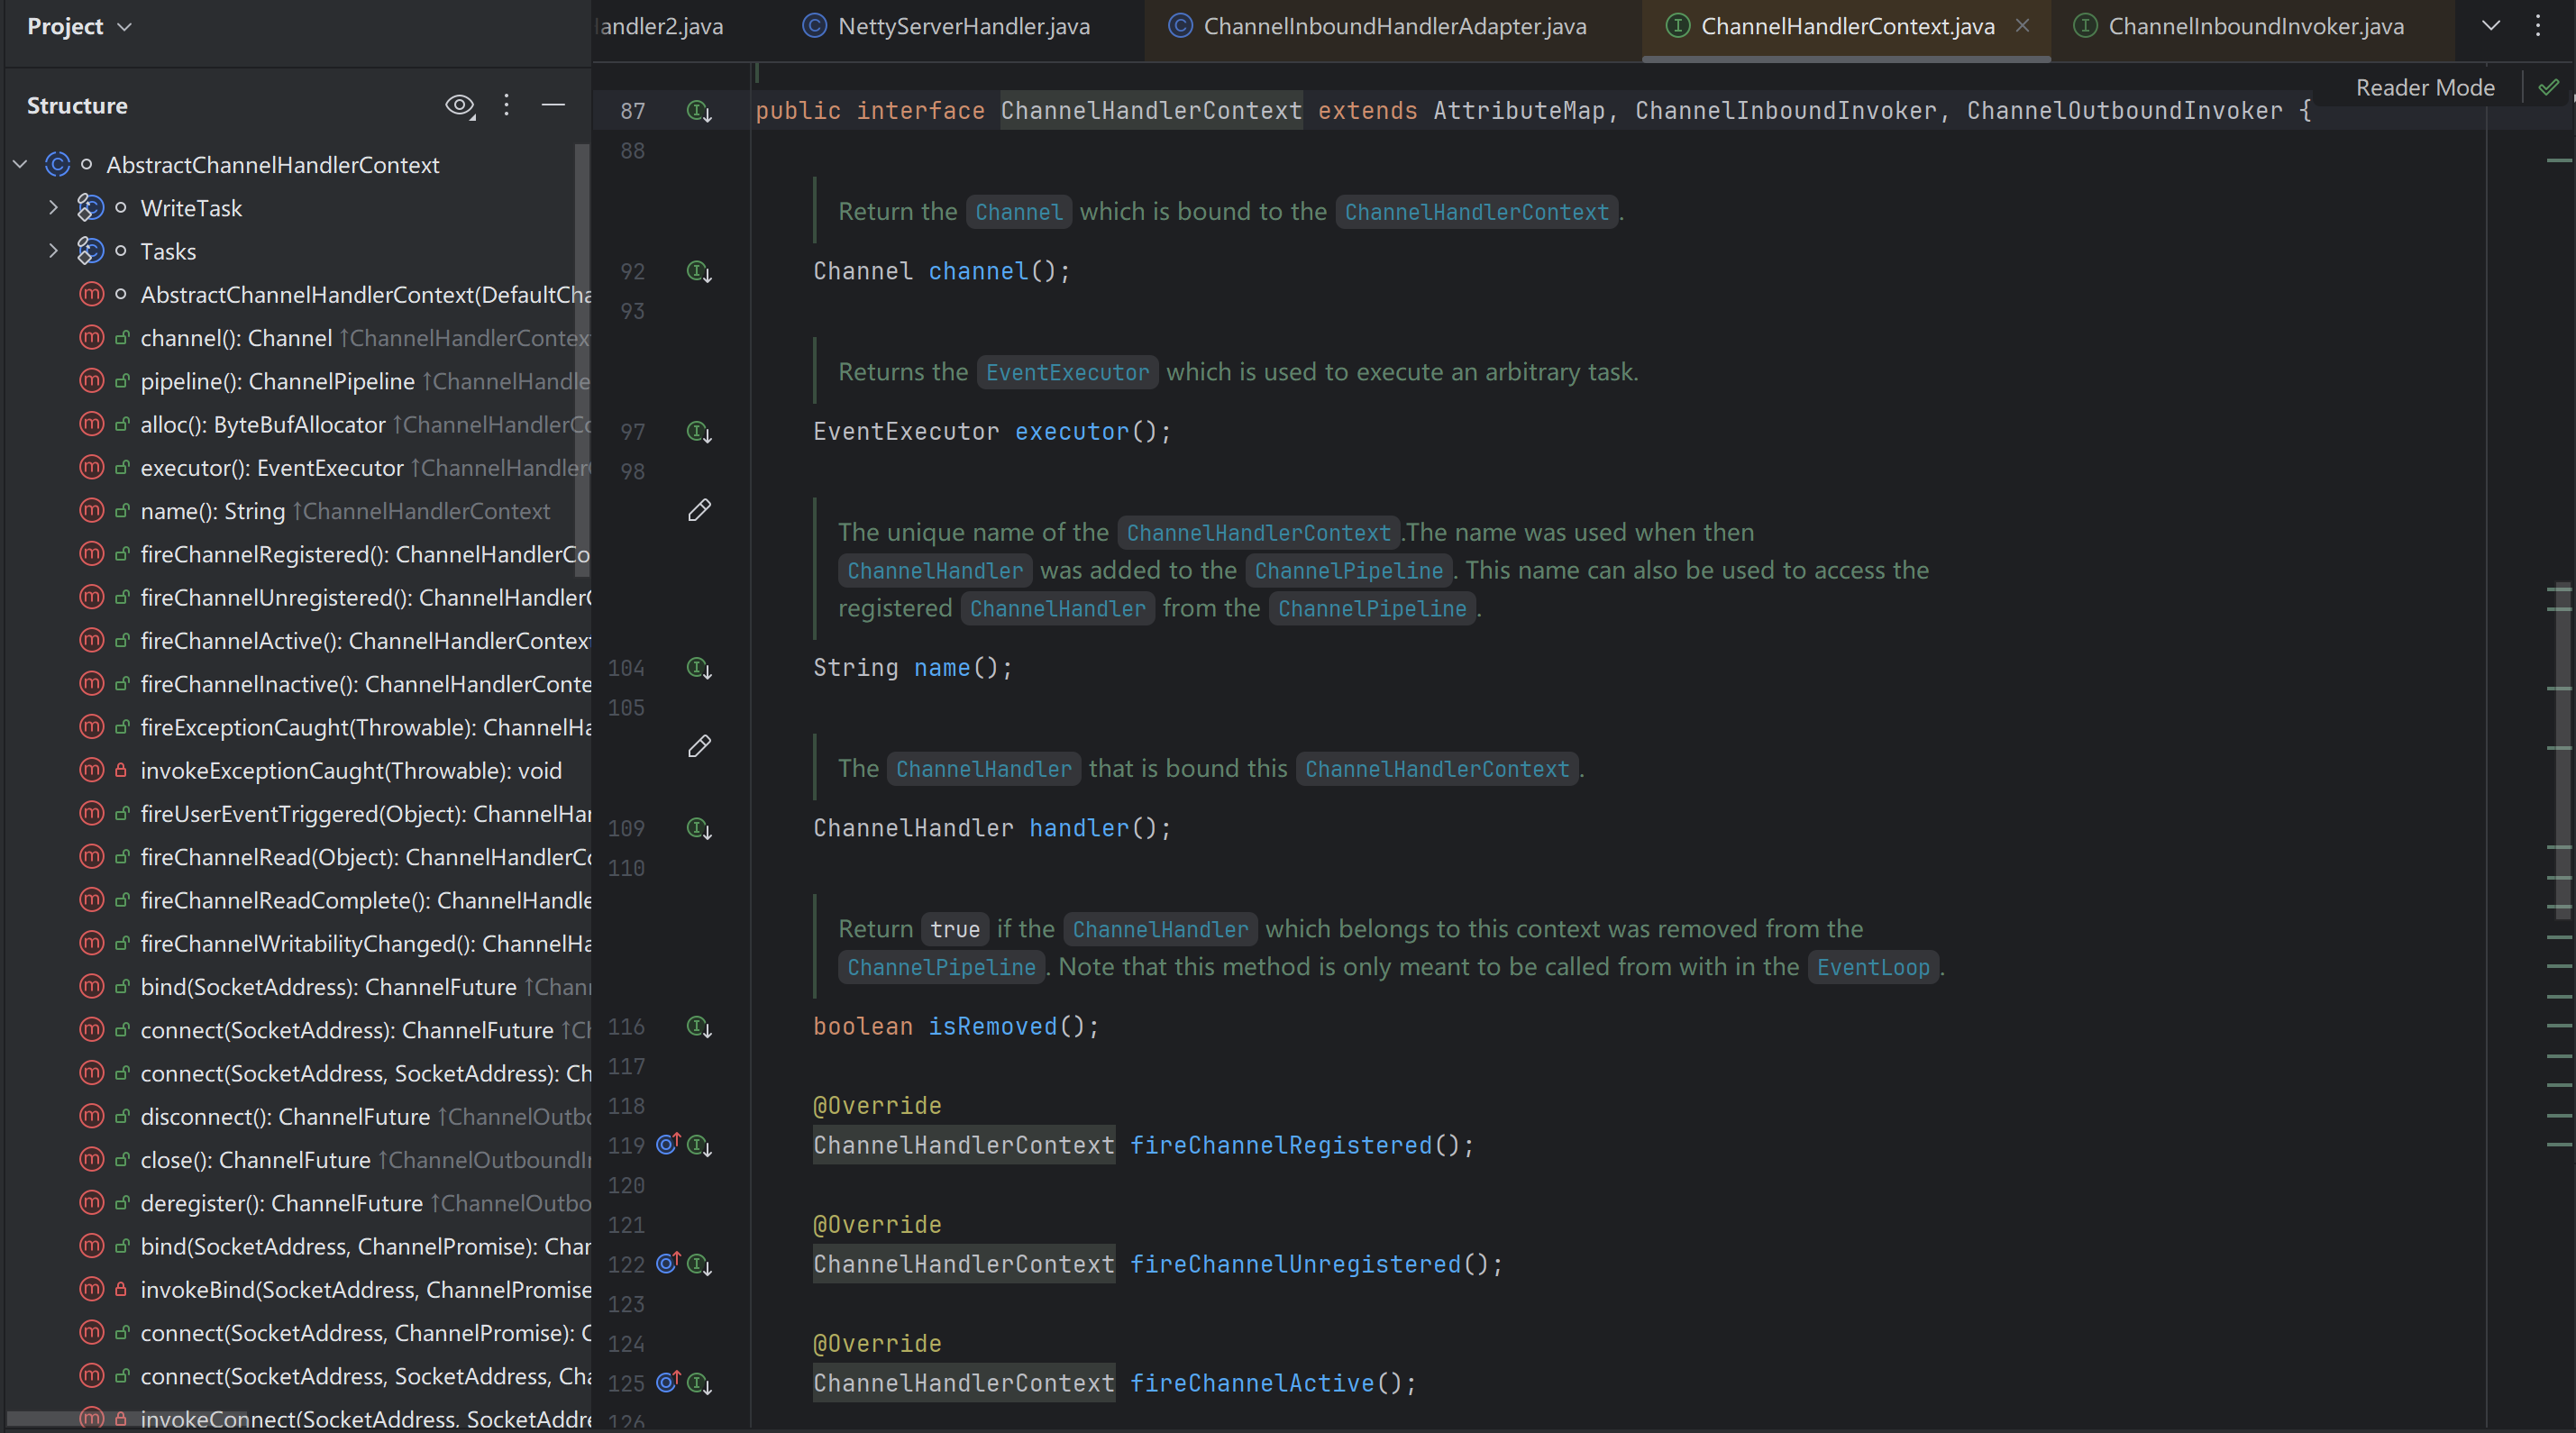Show hidden tabs dropdown chevron
This screenshot has width=2576, height=1433.
point(2491,26)
